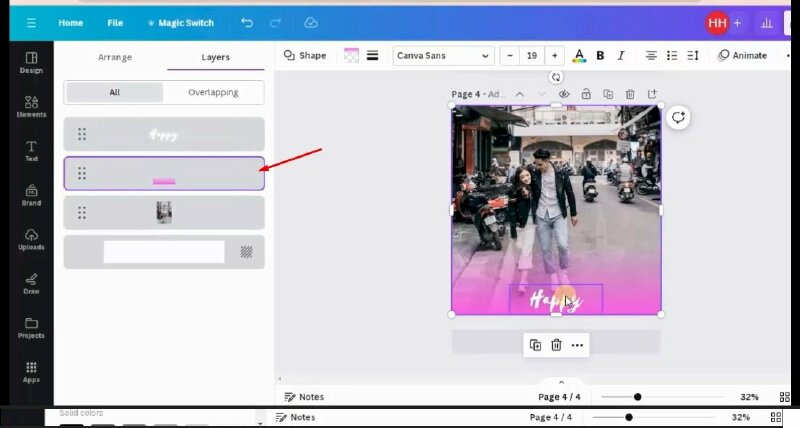
Task: Open the Uploads panel
Action: tap(31, 239)
